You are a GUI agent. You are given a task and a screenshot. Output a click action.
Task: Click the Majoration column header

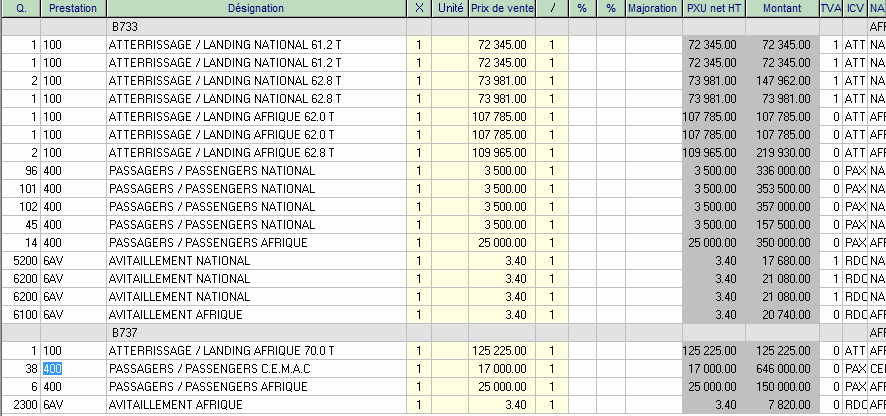pyautogui.click(x=652, y=8)
